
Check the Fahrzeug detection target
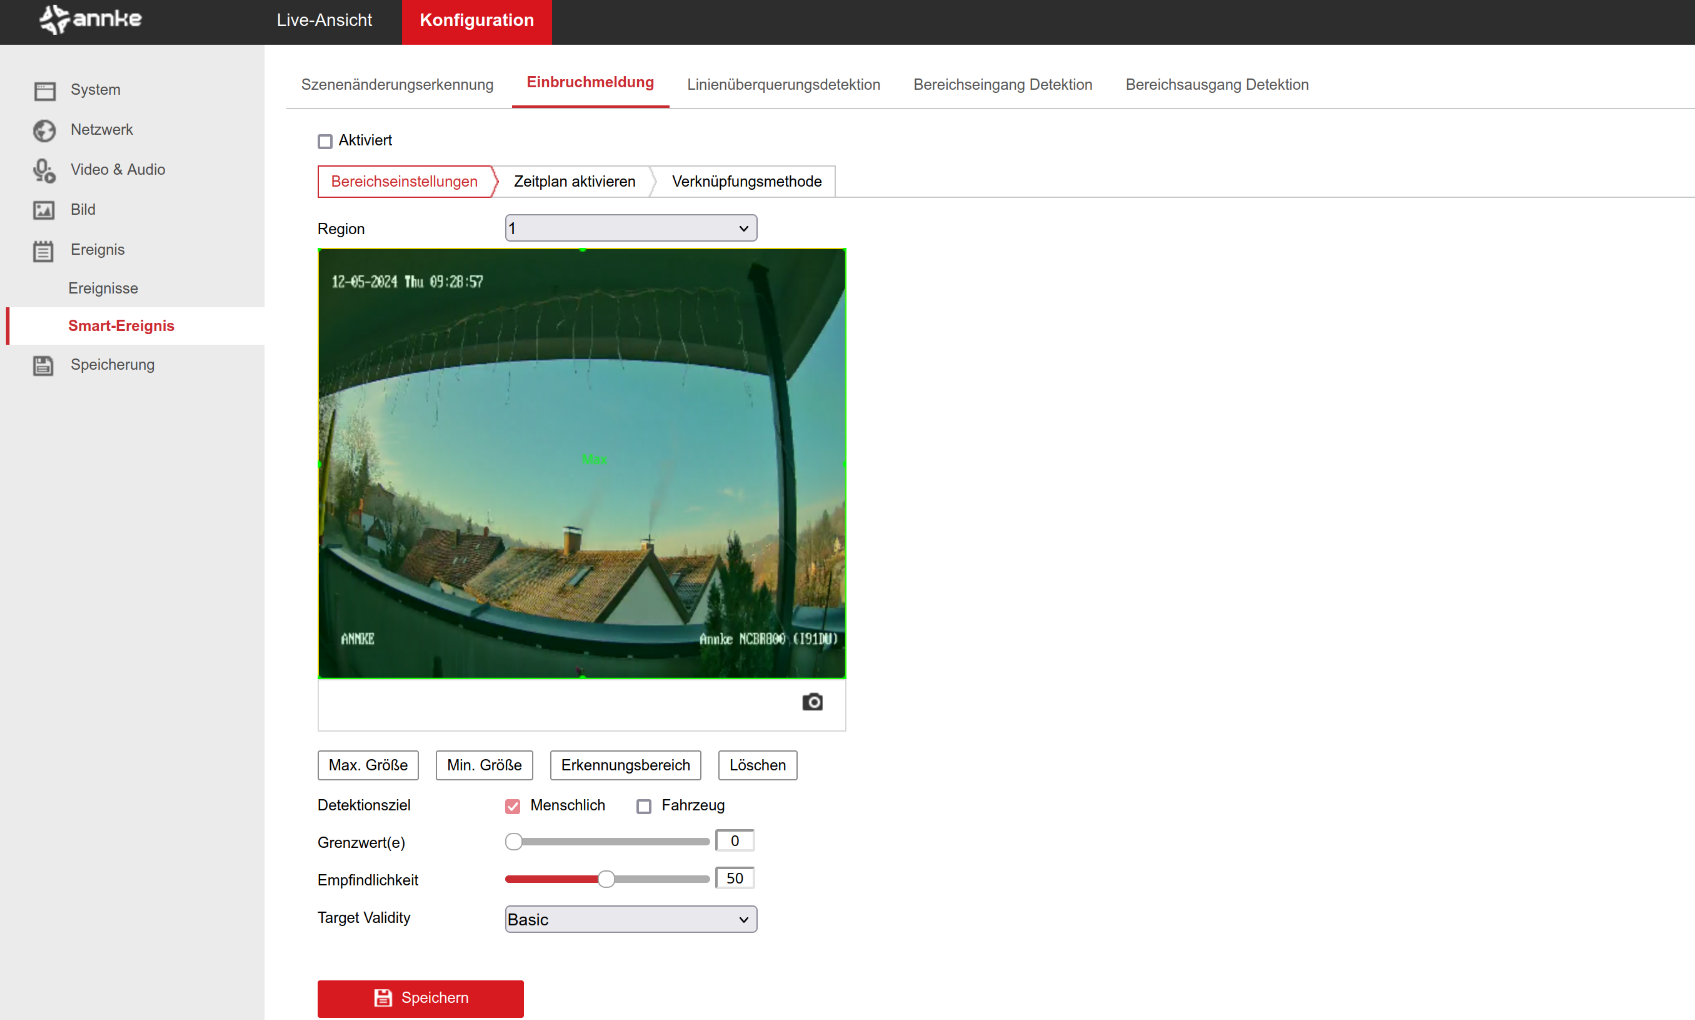pos(644,806)
